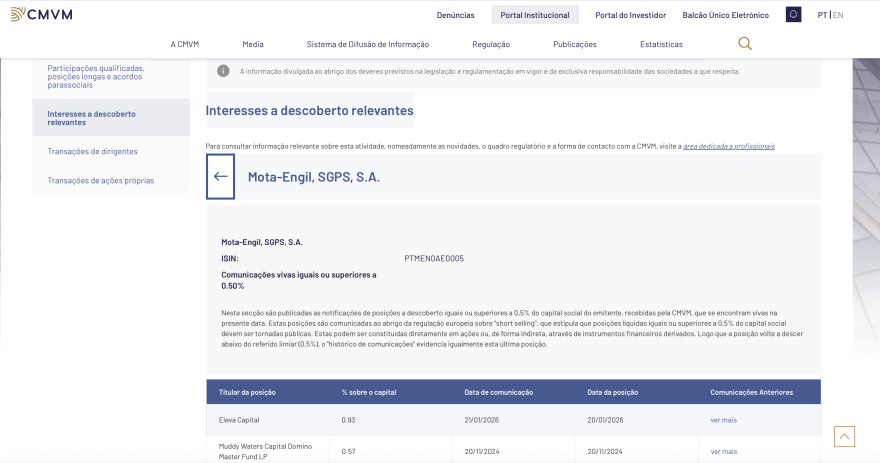The height and width of the screenshot is (463, 880).
Task: Switch language to EN
Action: pos(838,15)
